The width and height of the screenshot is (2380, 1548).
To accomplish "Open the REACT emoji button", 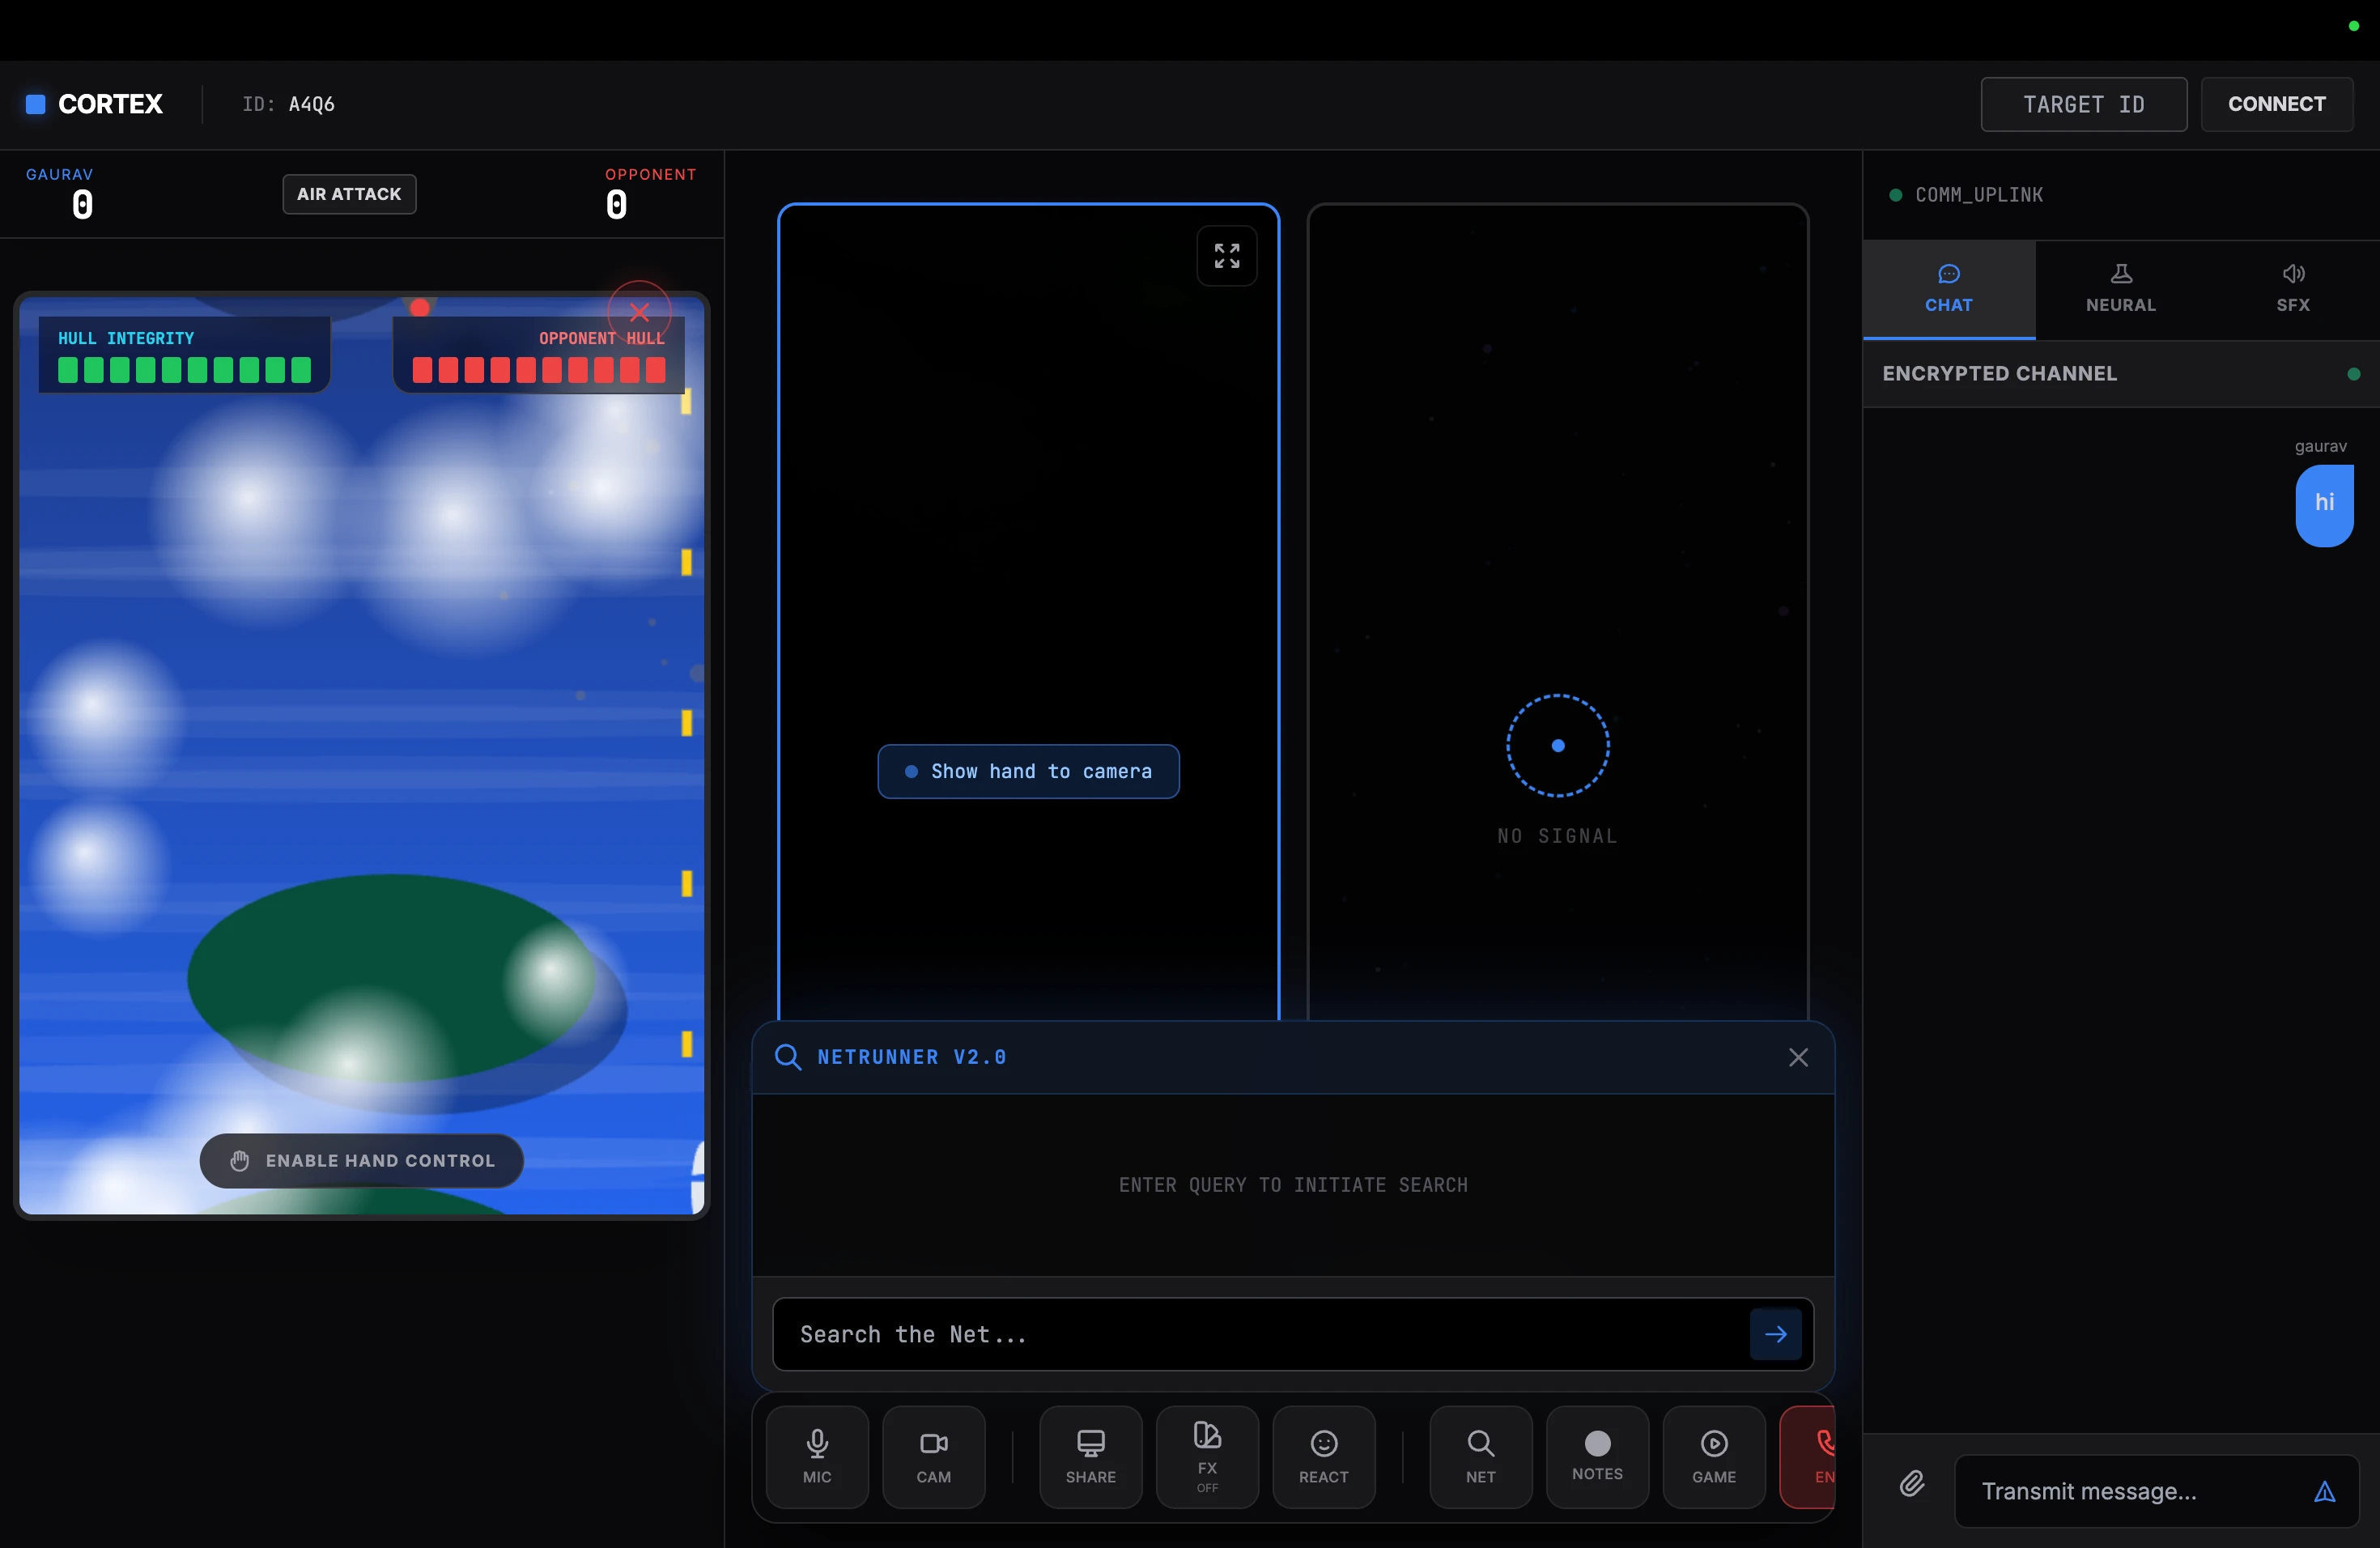I will (x=1323, y=1456).
